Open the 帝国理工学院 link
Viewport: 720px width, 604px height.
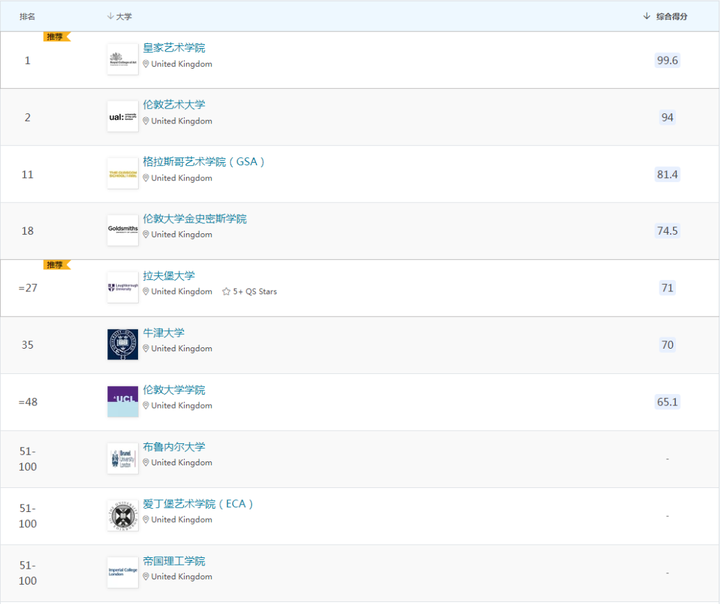click(x=174, y=561)
